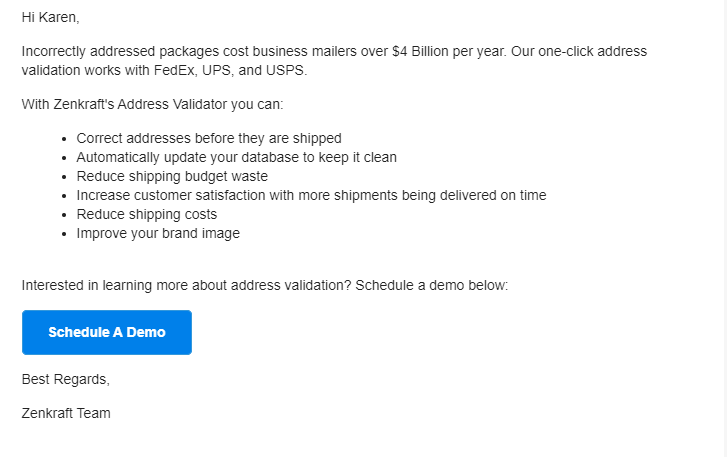
Task: Click the "Best Regards," closing line
Action: point(66,379)
